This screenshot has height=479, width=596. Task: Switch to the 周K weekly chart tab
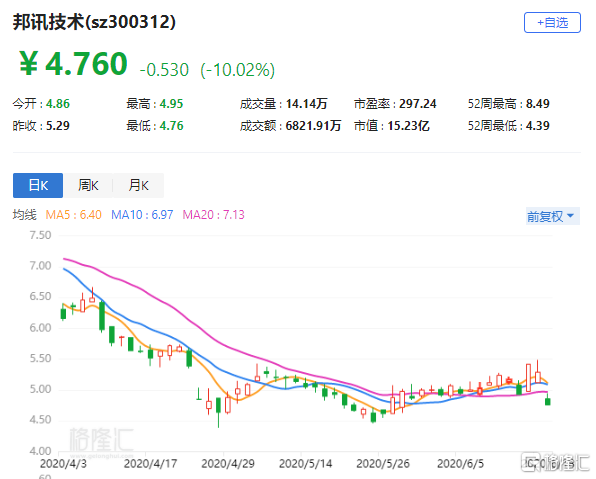pyautogui.click(x=88, y=186)
